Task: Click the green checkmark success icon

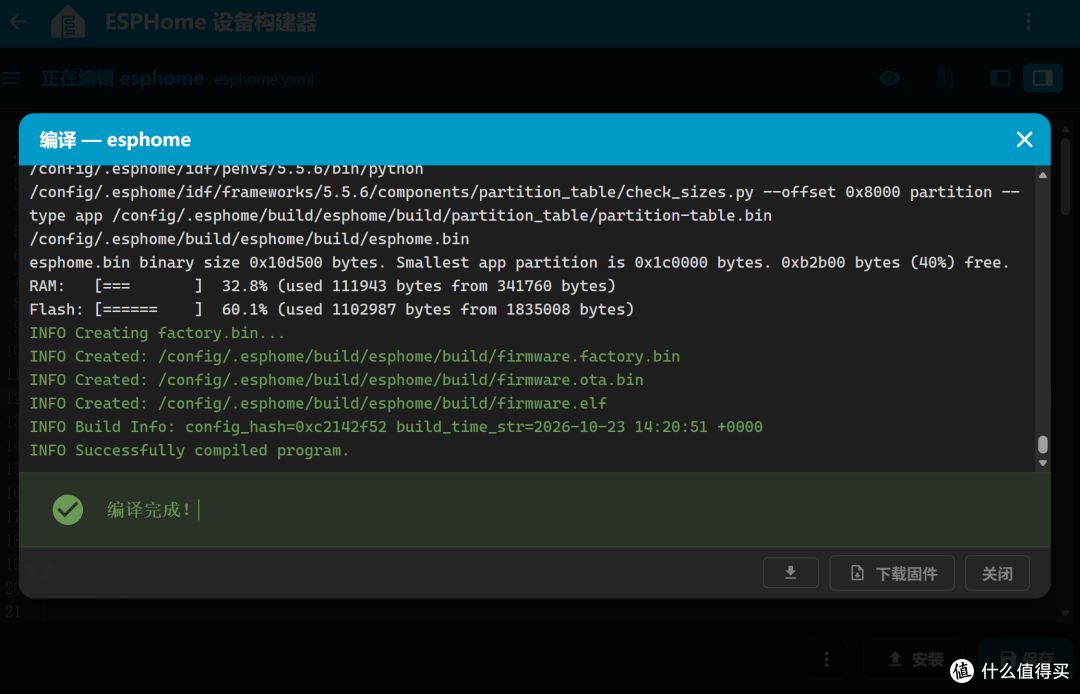Action: pos(68,509)
